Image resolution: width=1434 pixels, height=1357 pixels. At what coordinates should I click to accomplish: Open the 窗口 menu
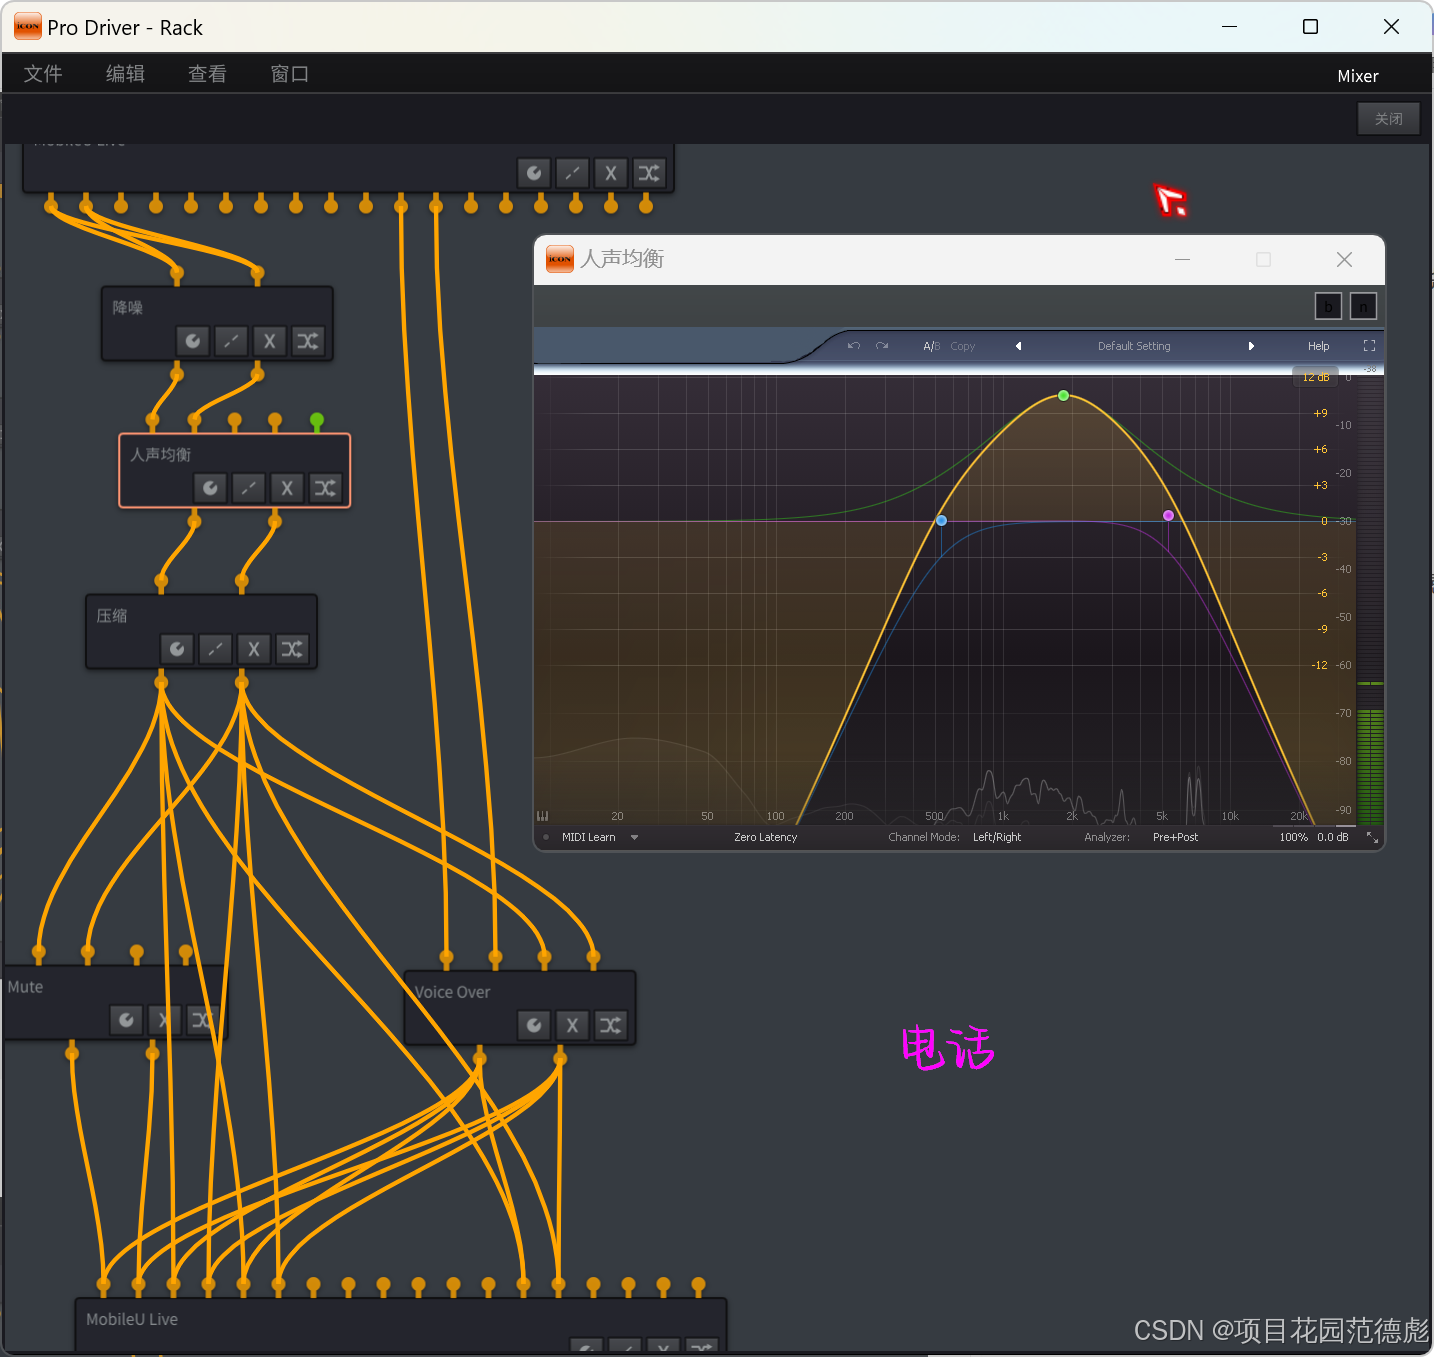point(289,74)
